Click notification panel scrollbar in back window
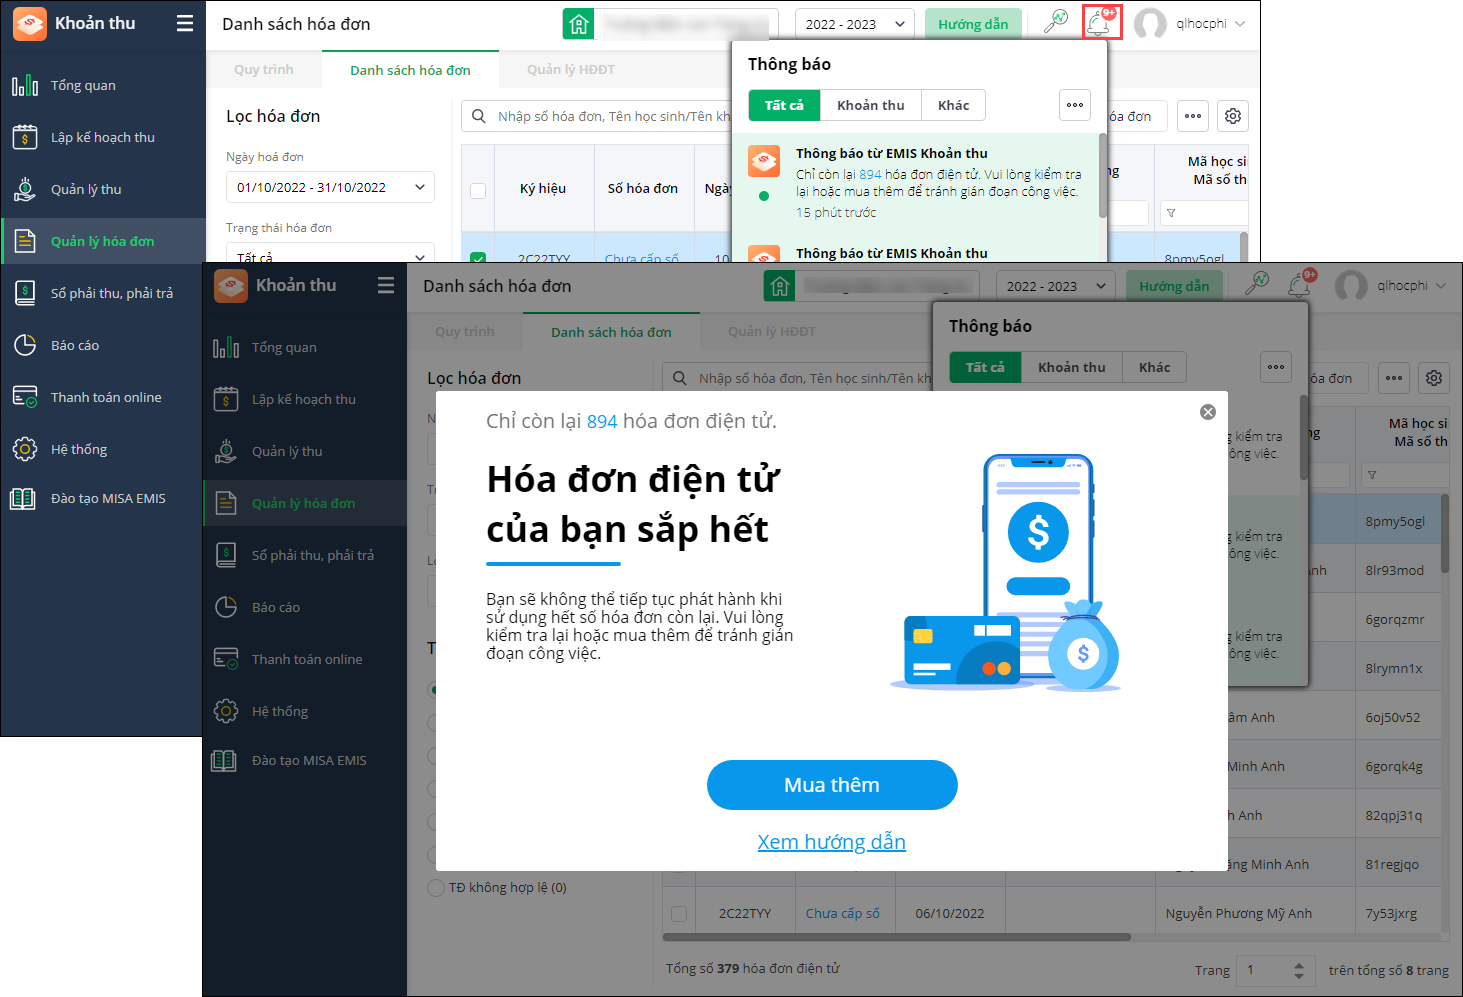 point(1102,177)
